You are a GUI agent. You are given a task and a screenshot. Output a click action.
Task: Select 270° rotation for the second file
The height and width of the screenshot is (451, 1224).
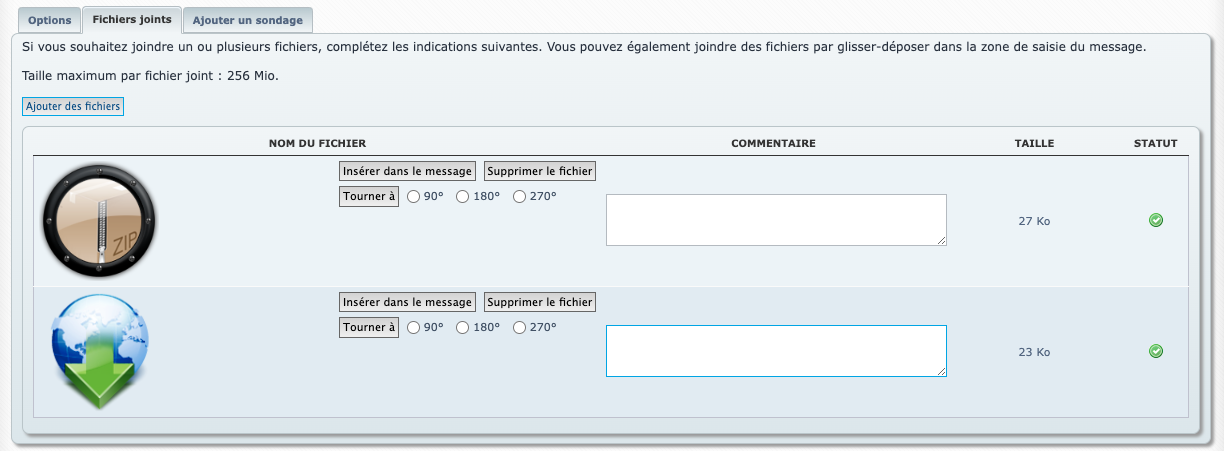tap(519, 327)
